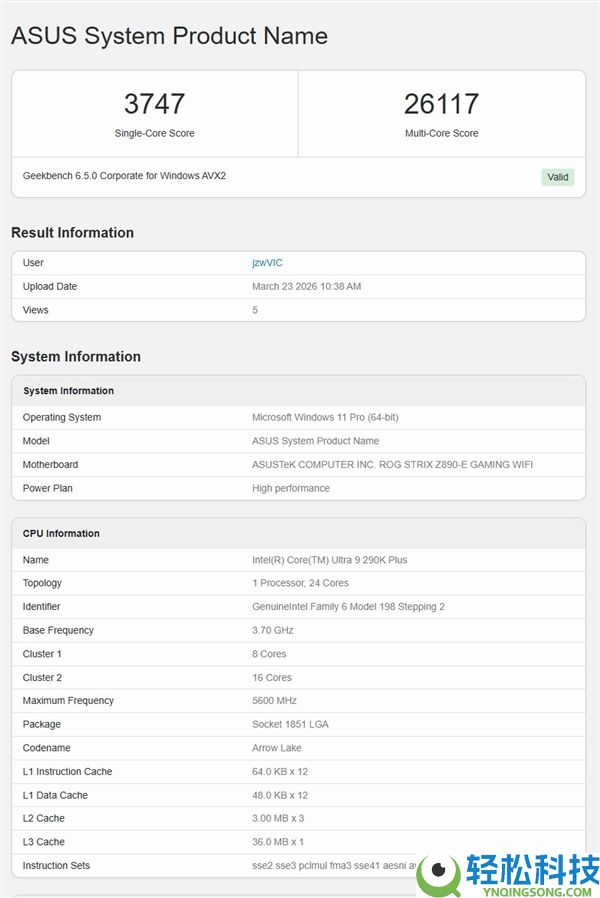Click the Cluster 1 value 8 Cores

click(x=269, y=654)
